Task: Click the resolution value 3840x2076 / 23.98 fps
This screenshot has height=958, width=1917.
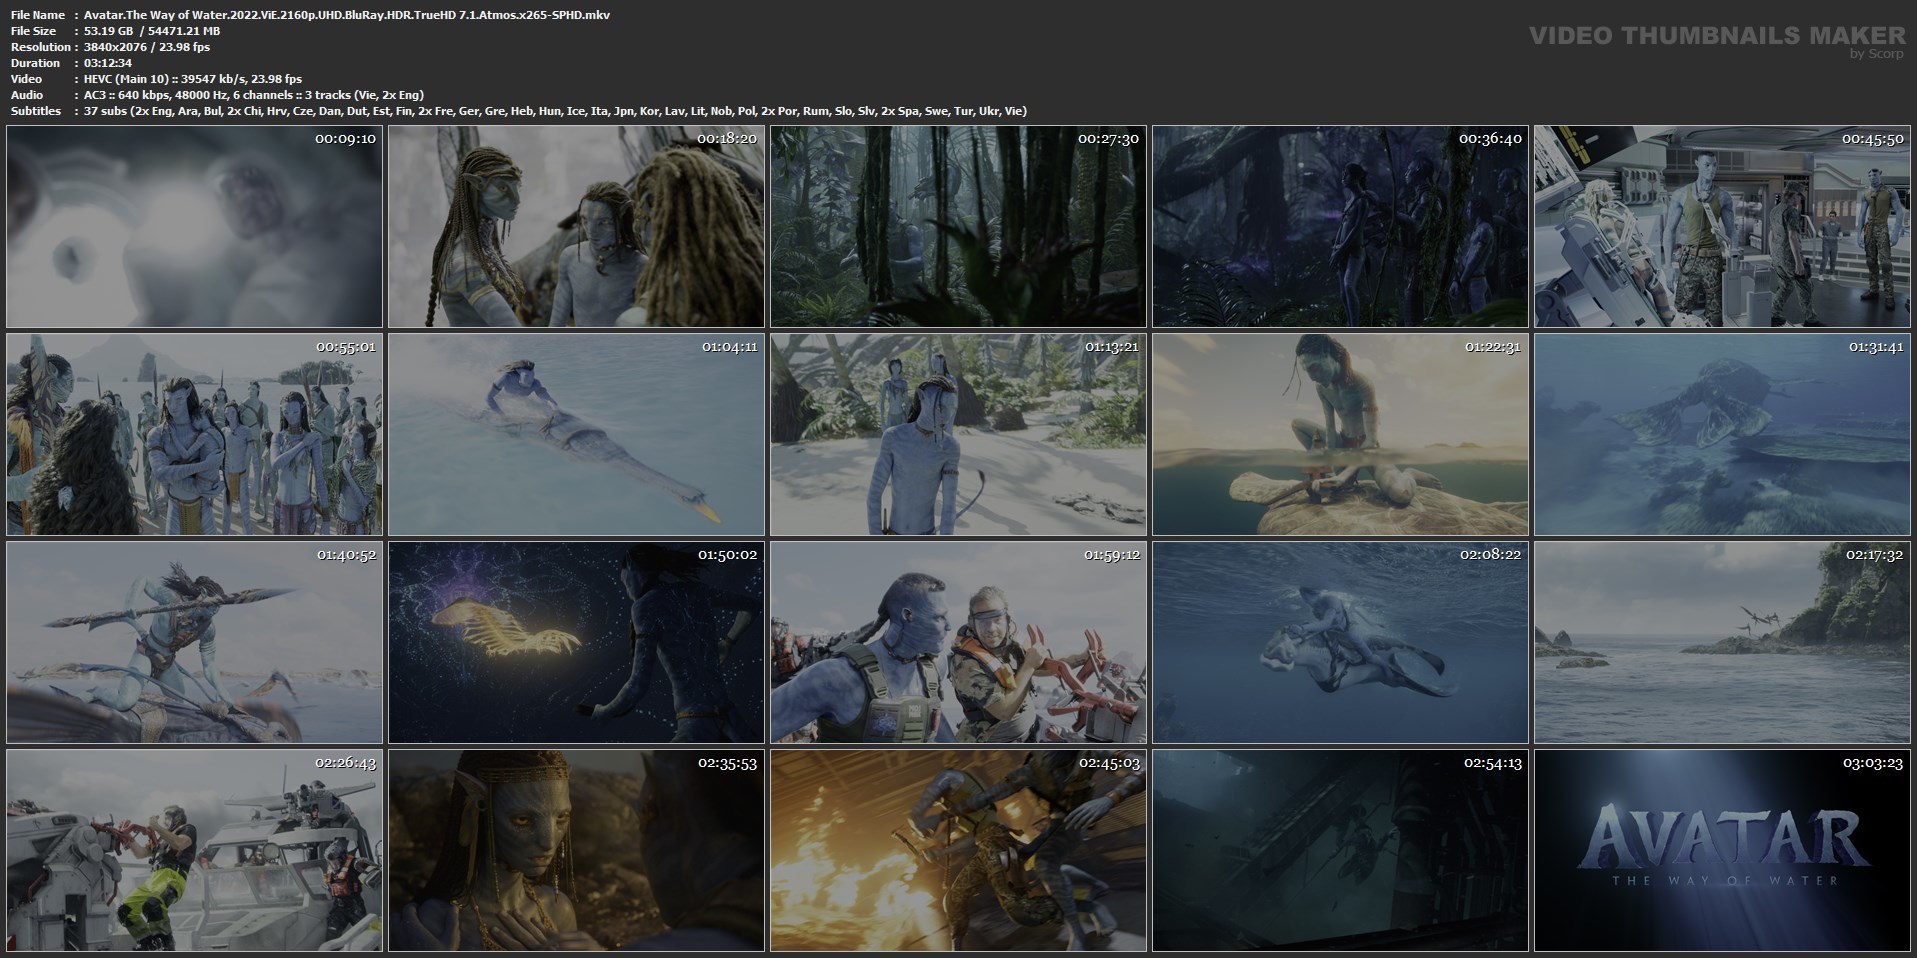Action: click(x=147, y=47)
